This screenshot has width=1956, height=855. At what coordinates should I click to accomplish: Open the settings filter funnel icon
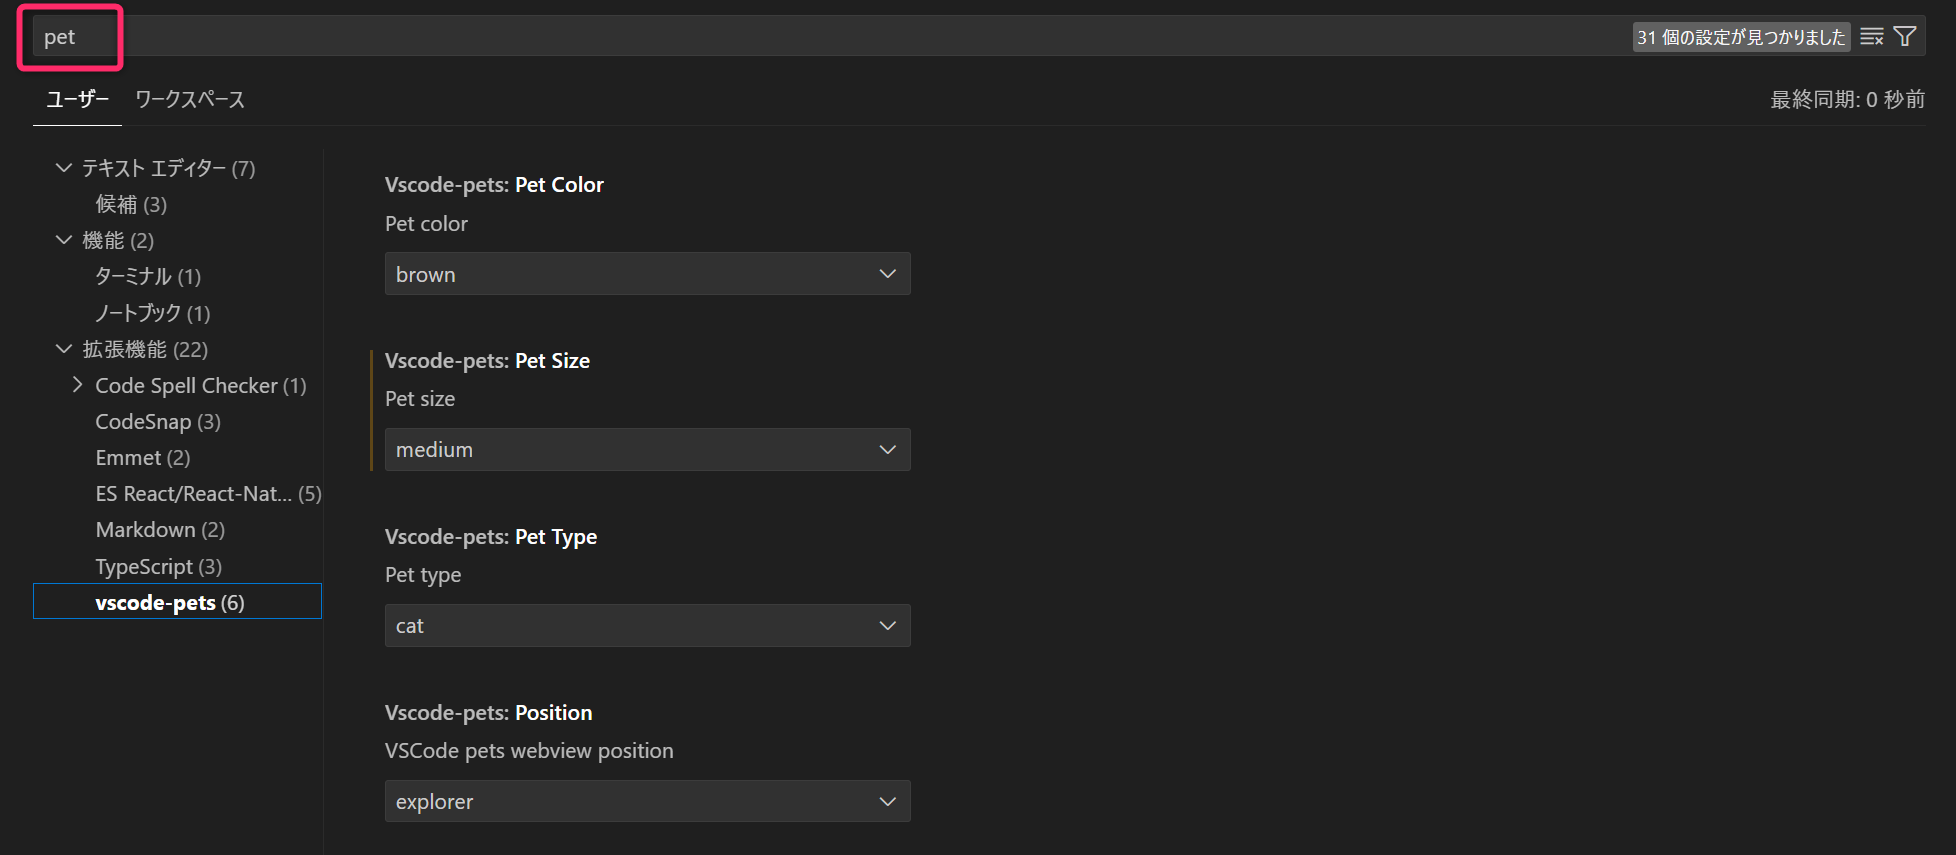pos(1905,37)
